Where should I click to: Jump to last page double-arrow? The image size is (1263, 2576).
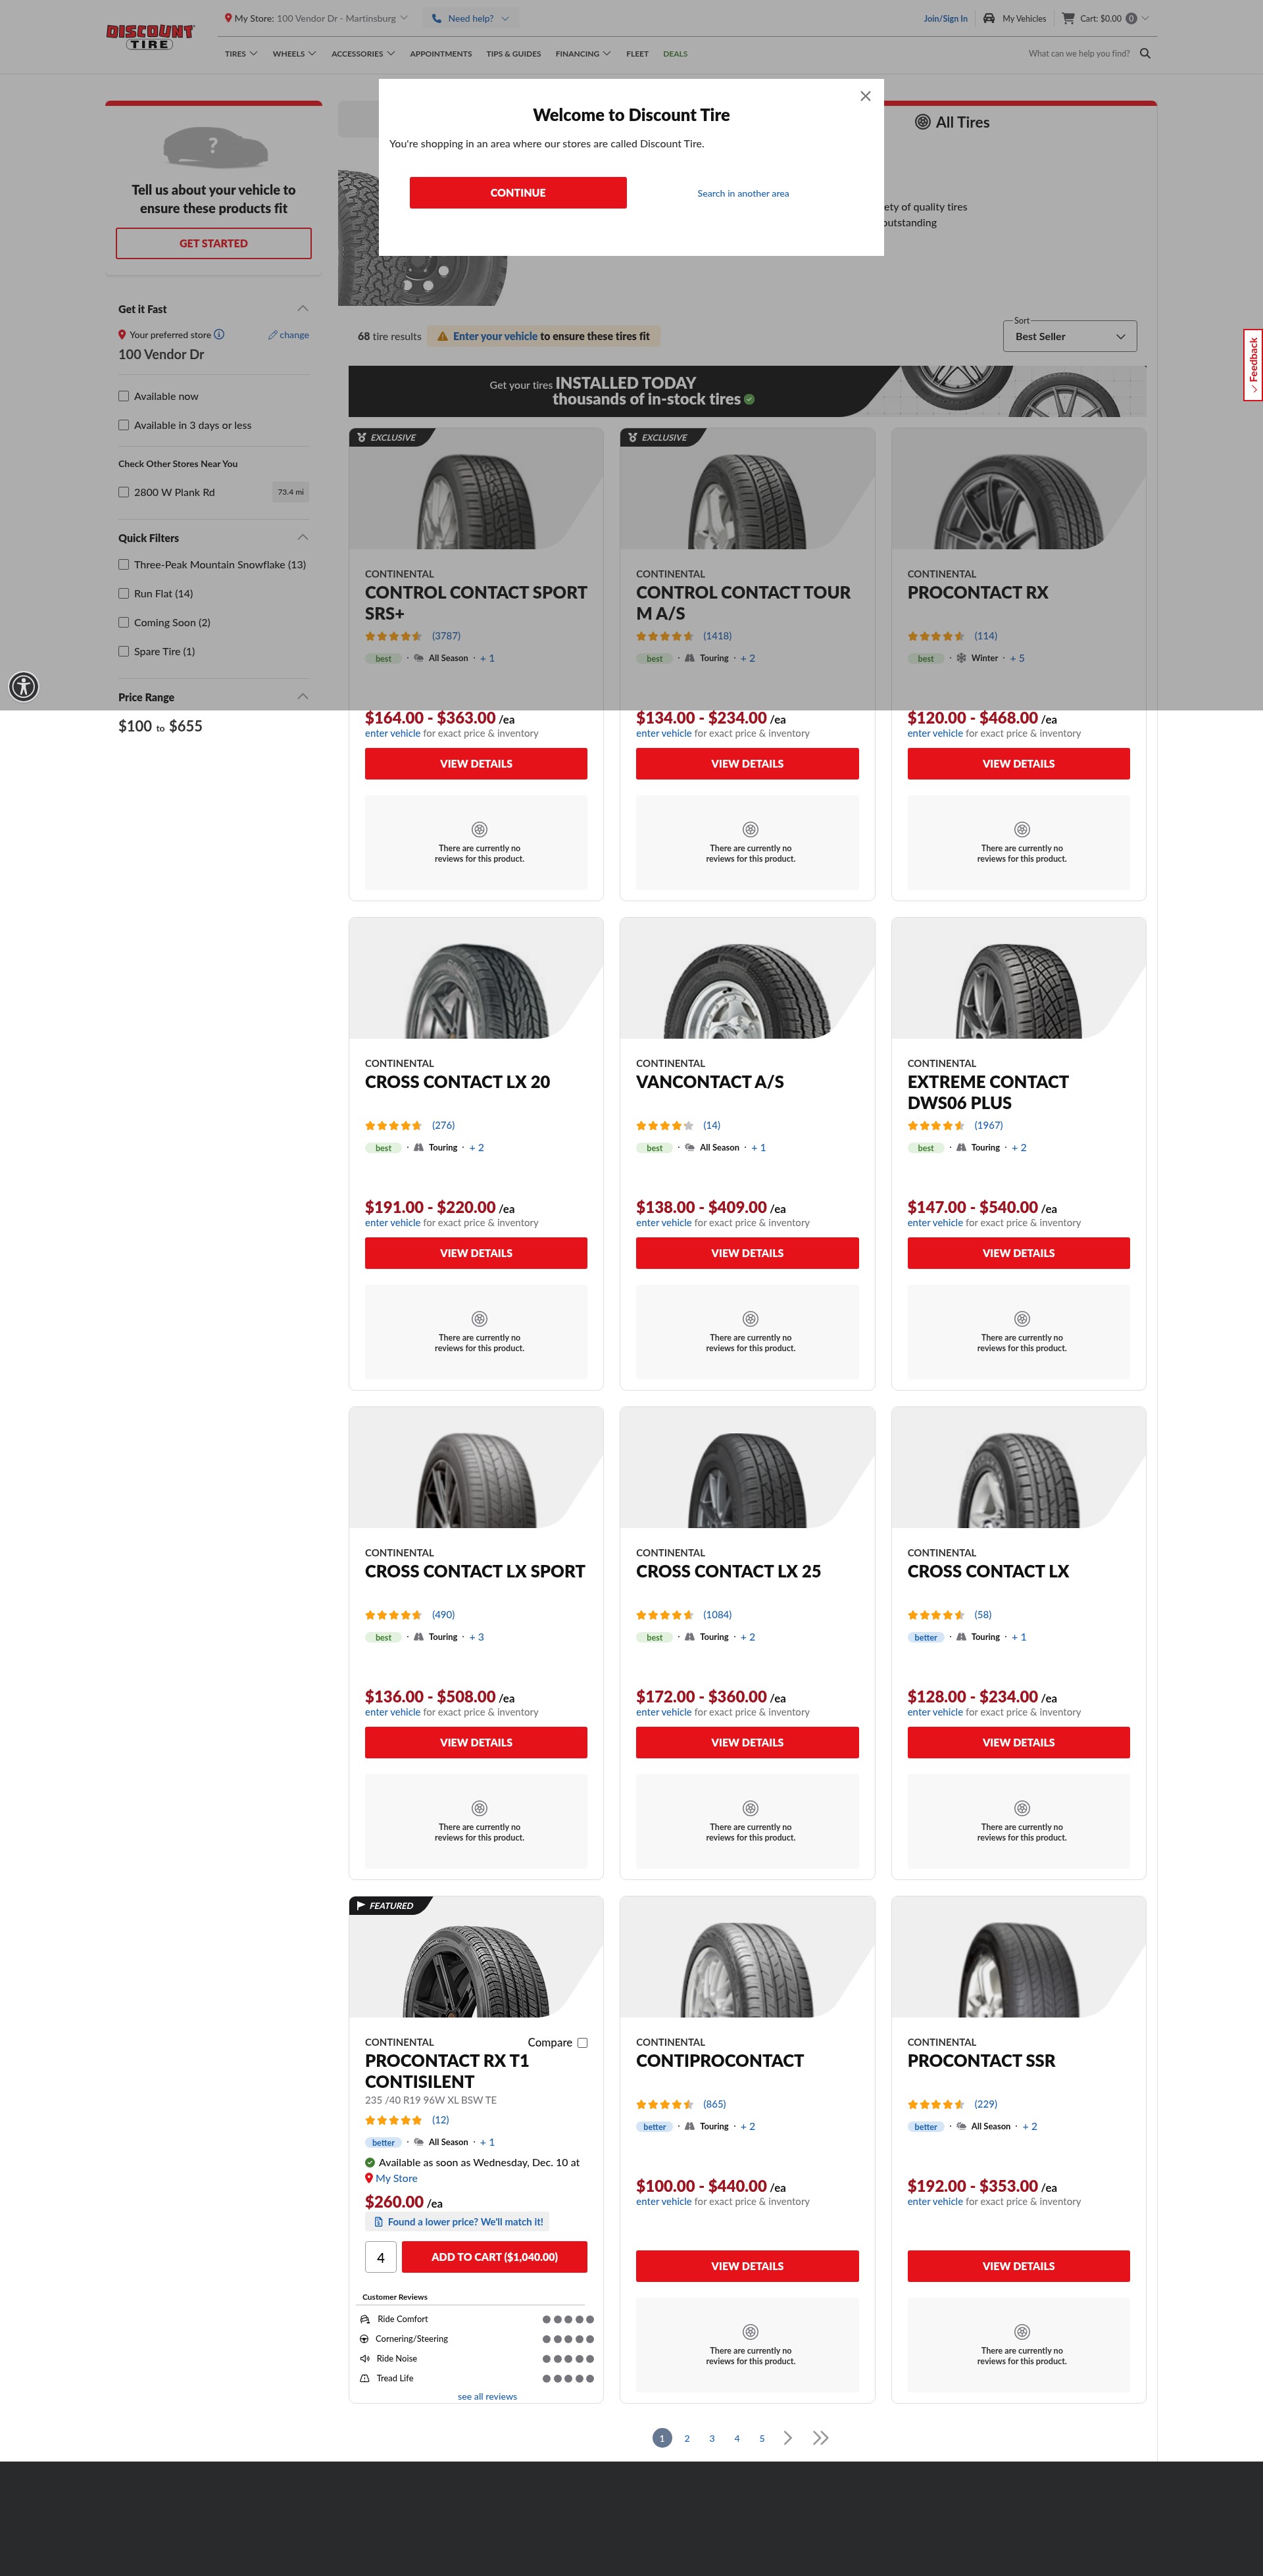coord(821,2437)
